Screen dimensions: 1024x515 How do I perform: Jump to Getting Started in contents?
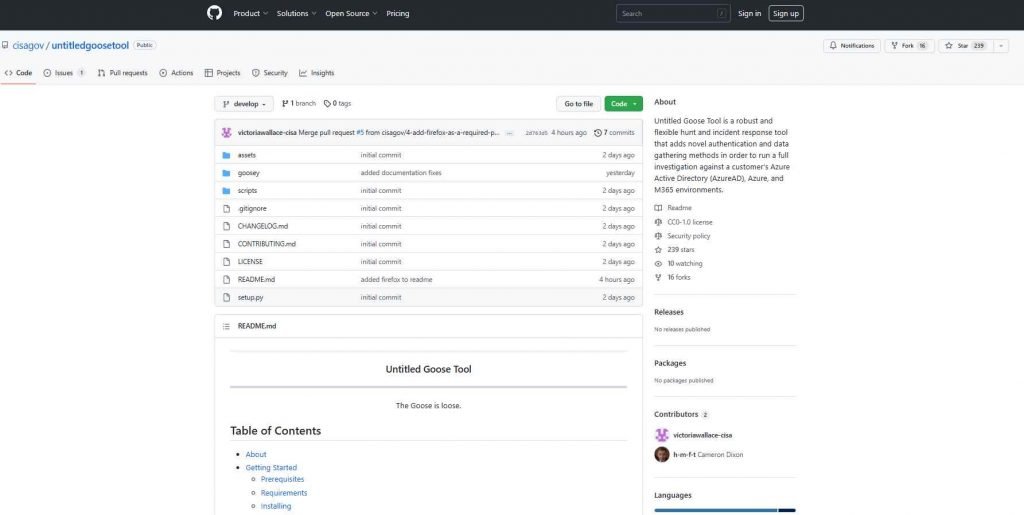click(x=271, y=467)
